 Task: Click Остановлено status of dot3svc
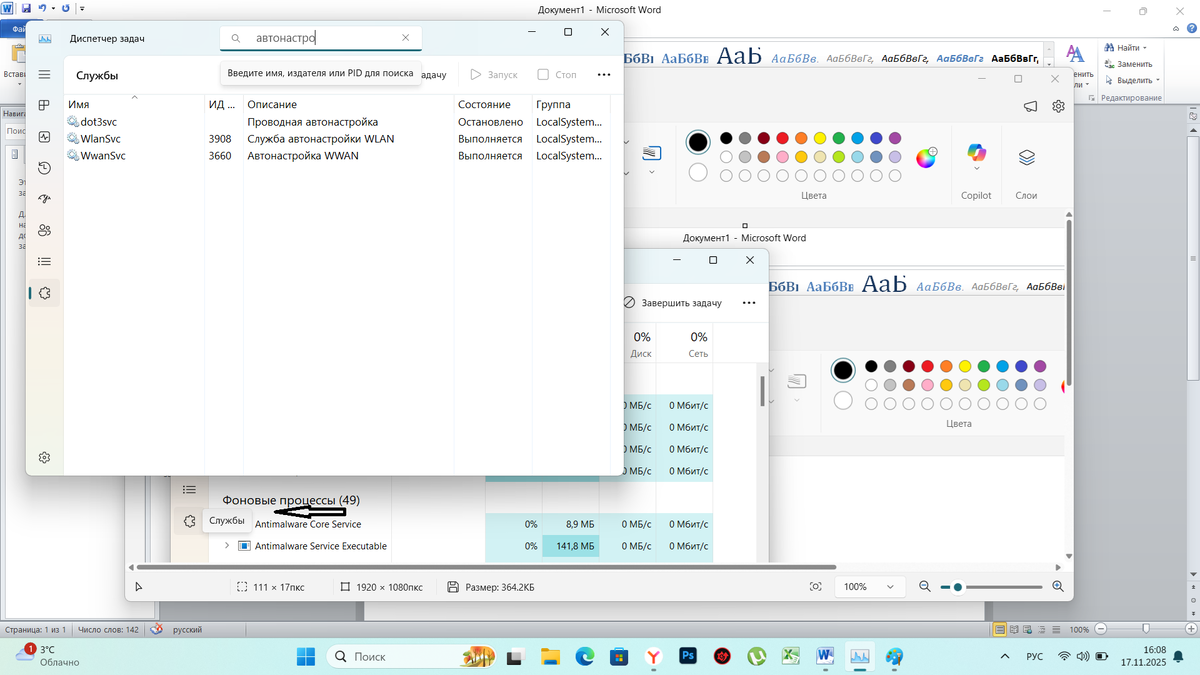(x=491, y=122)
